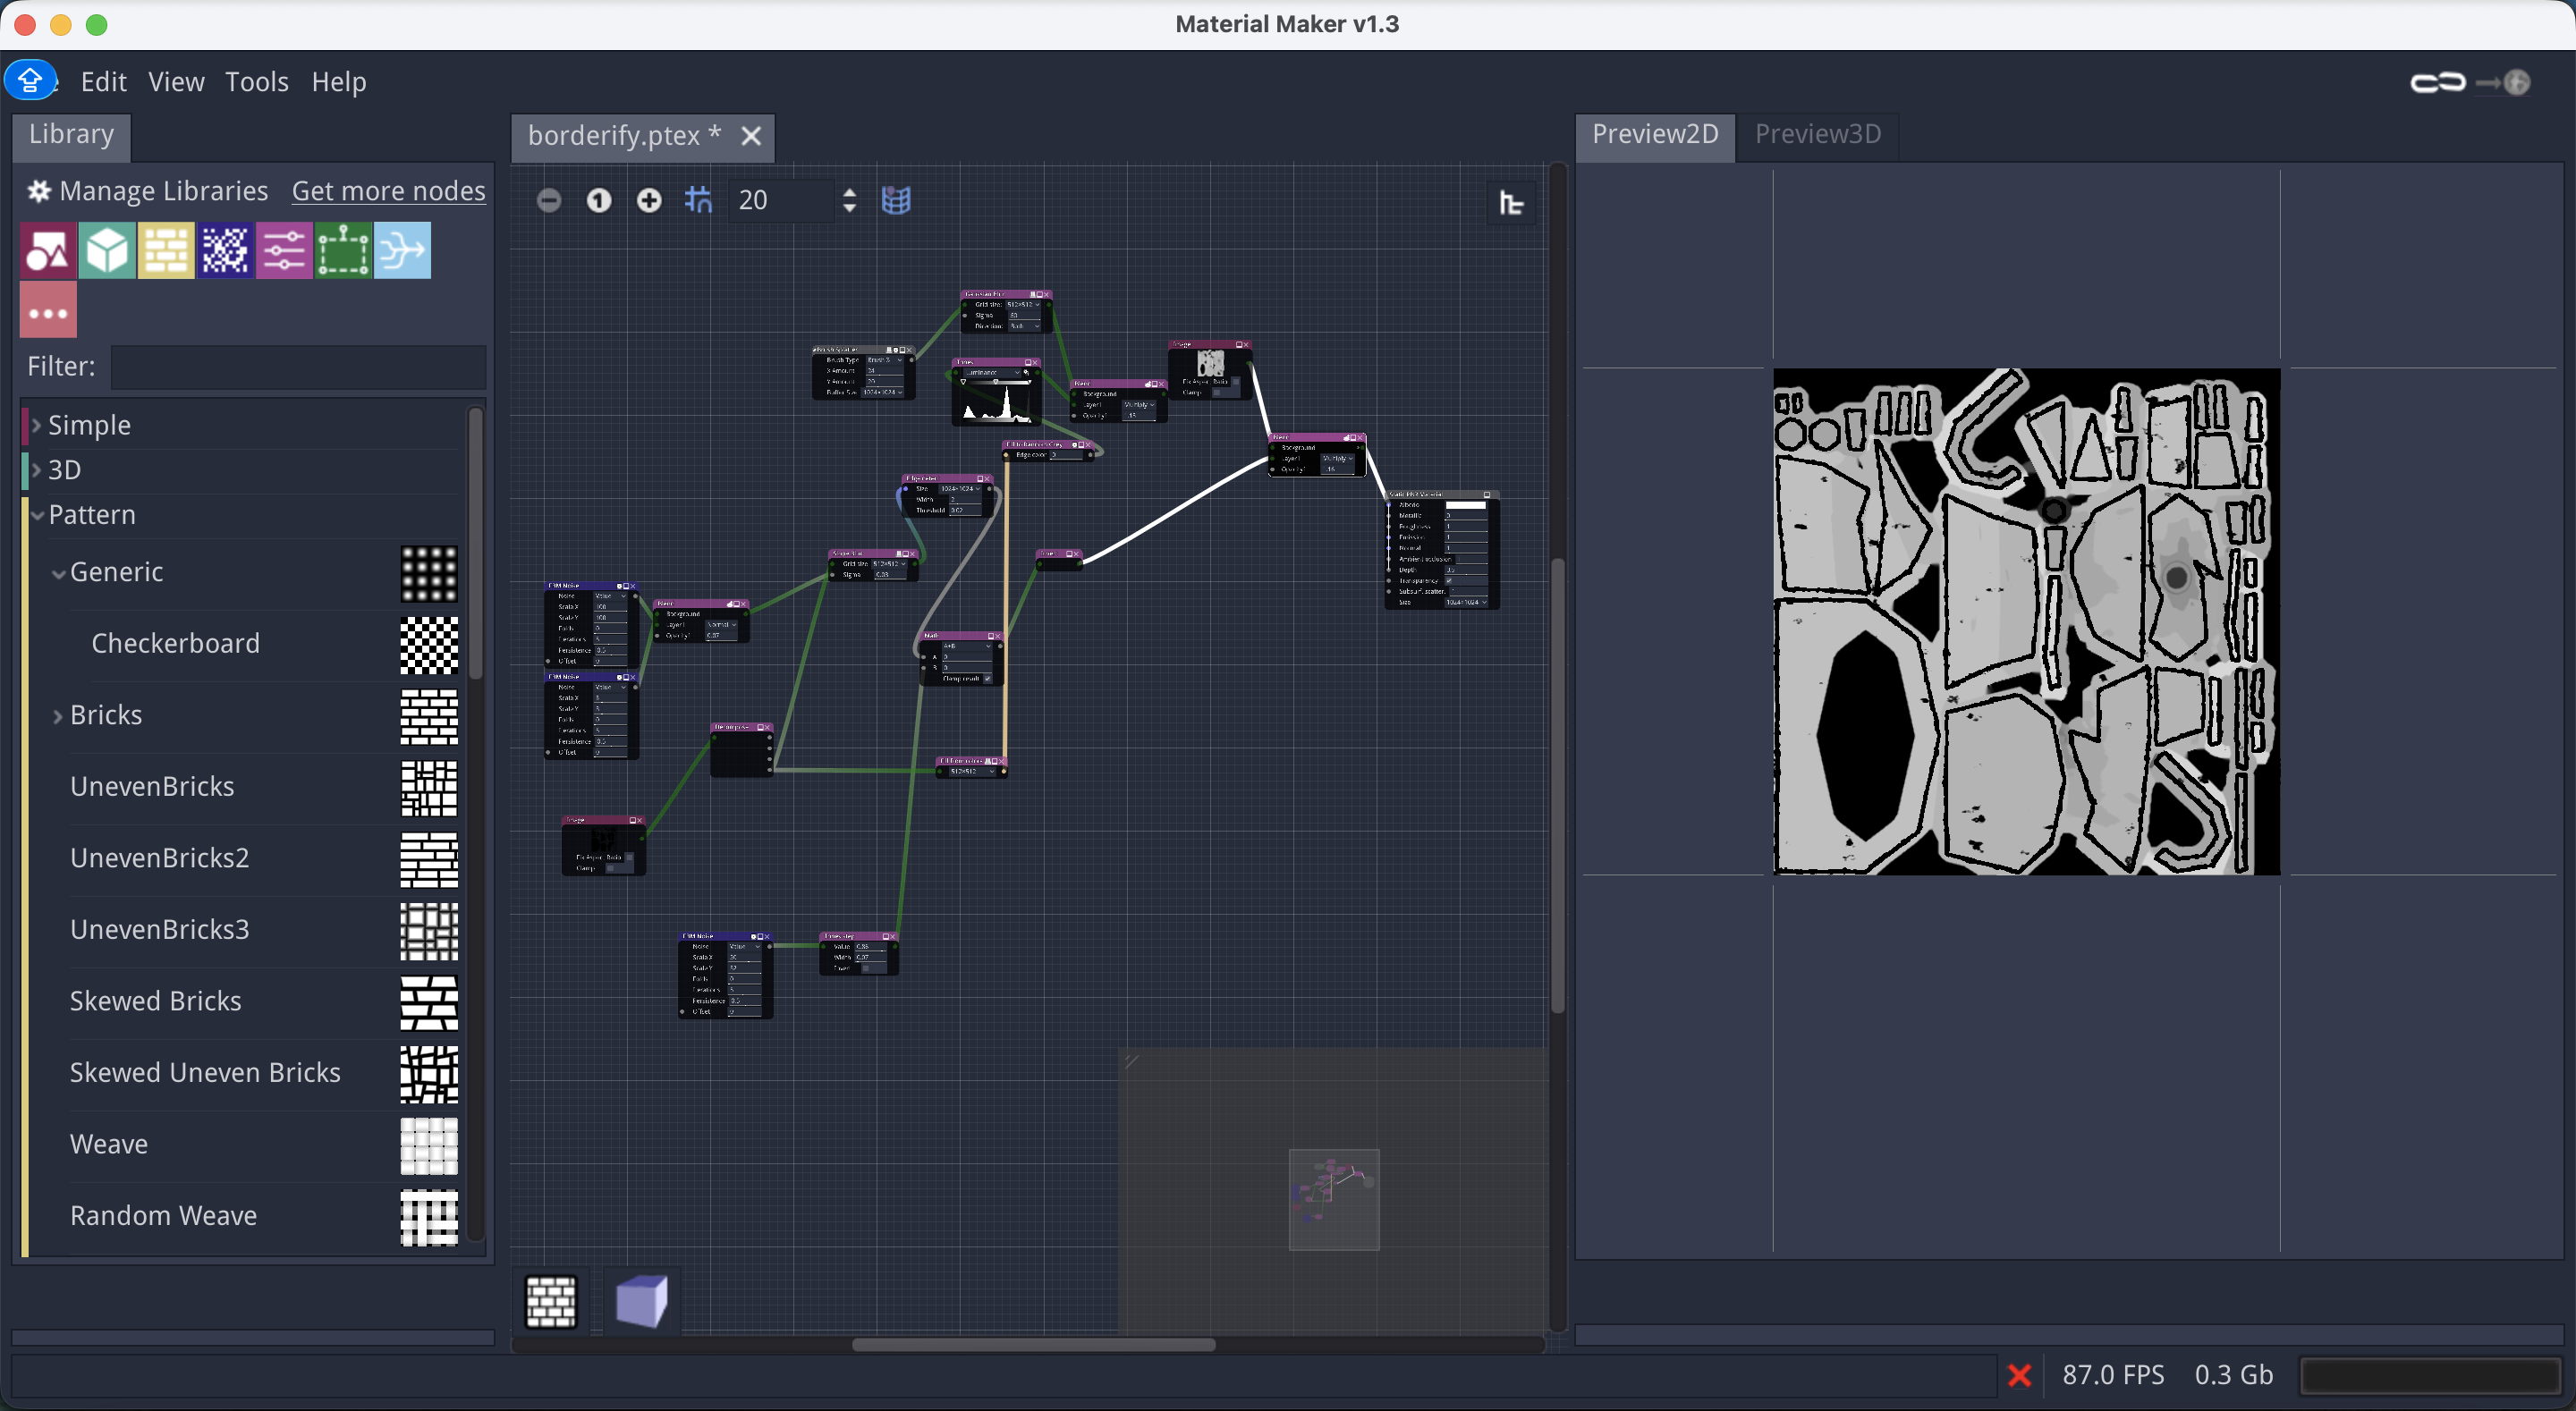Screen dimensions: 2576x1411
Task: Toggle grid snapping icon in graph toolbar
Action: [698, 201]
